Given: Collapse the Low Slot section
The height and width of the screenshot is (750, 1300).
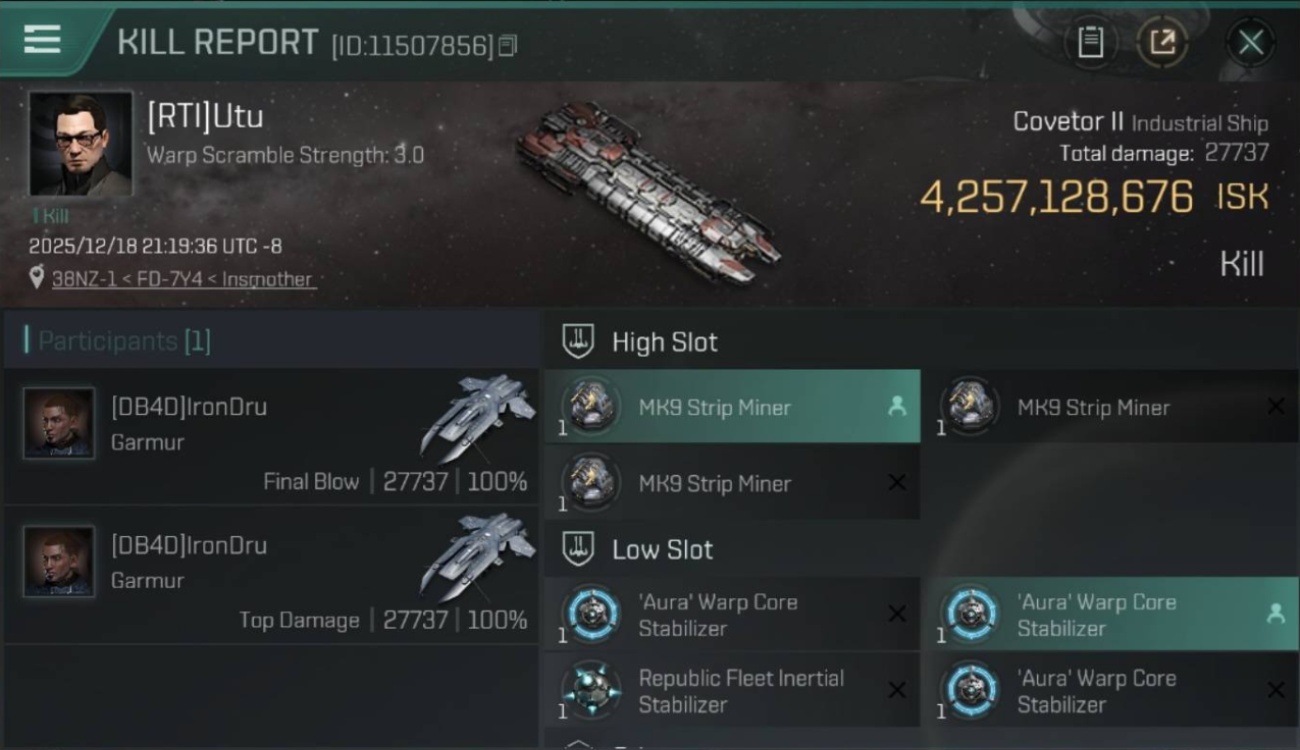Looking at the screenshot, I should [662, 549].
